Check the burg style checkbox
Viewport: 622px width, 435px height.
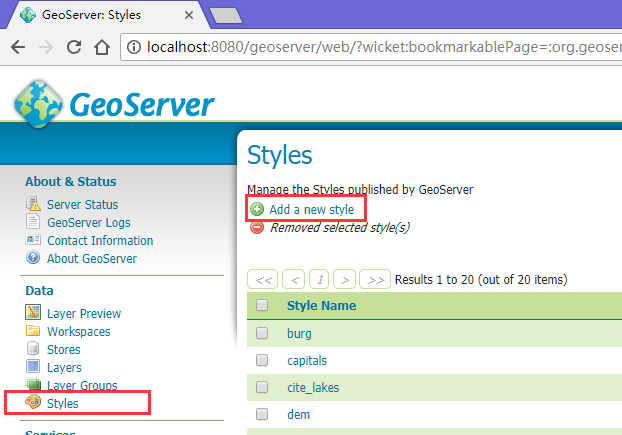[x=262, y=333]
